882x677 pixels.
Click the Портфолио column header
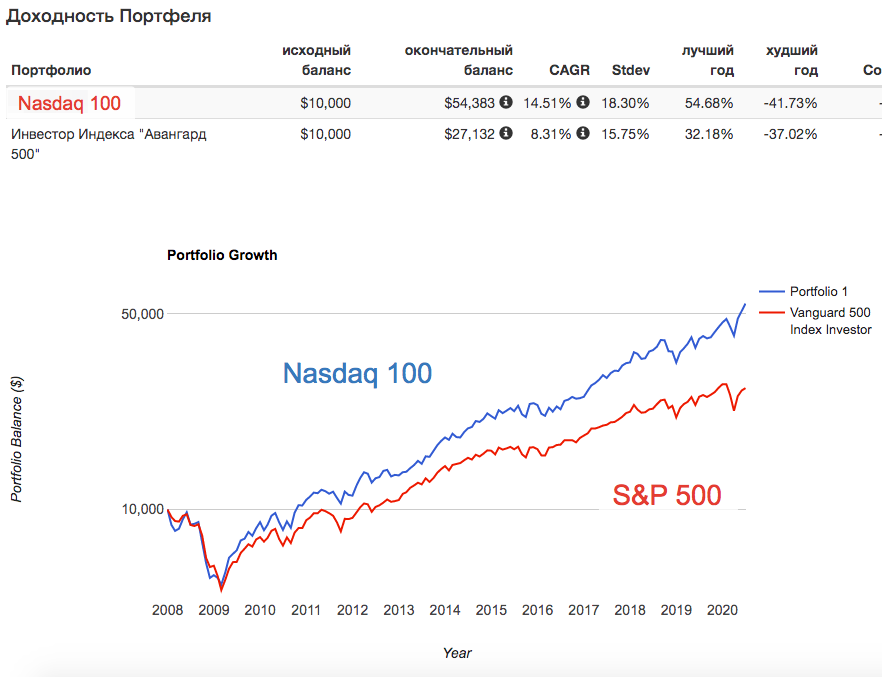(x=51, y=70)
